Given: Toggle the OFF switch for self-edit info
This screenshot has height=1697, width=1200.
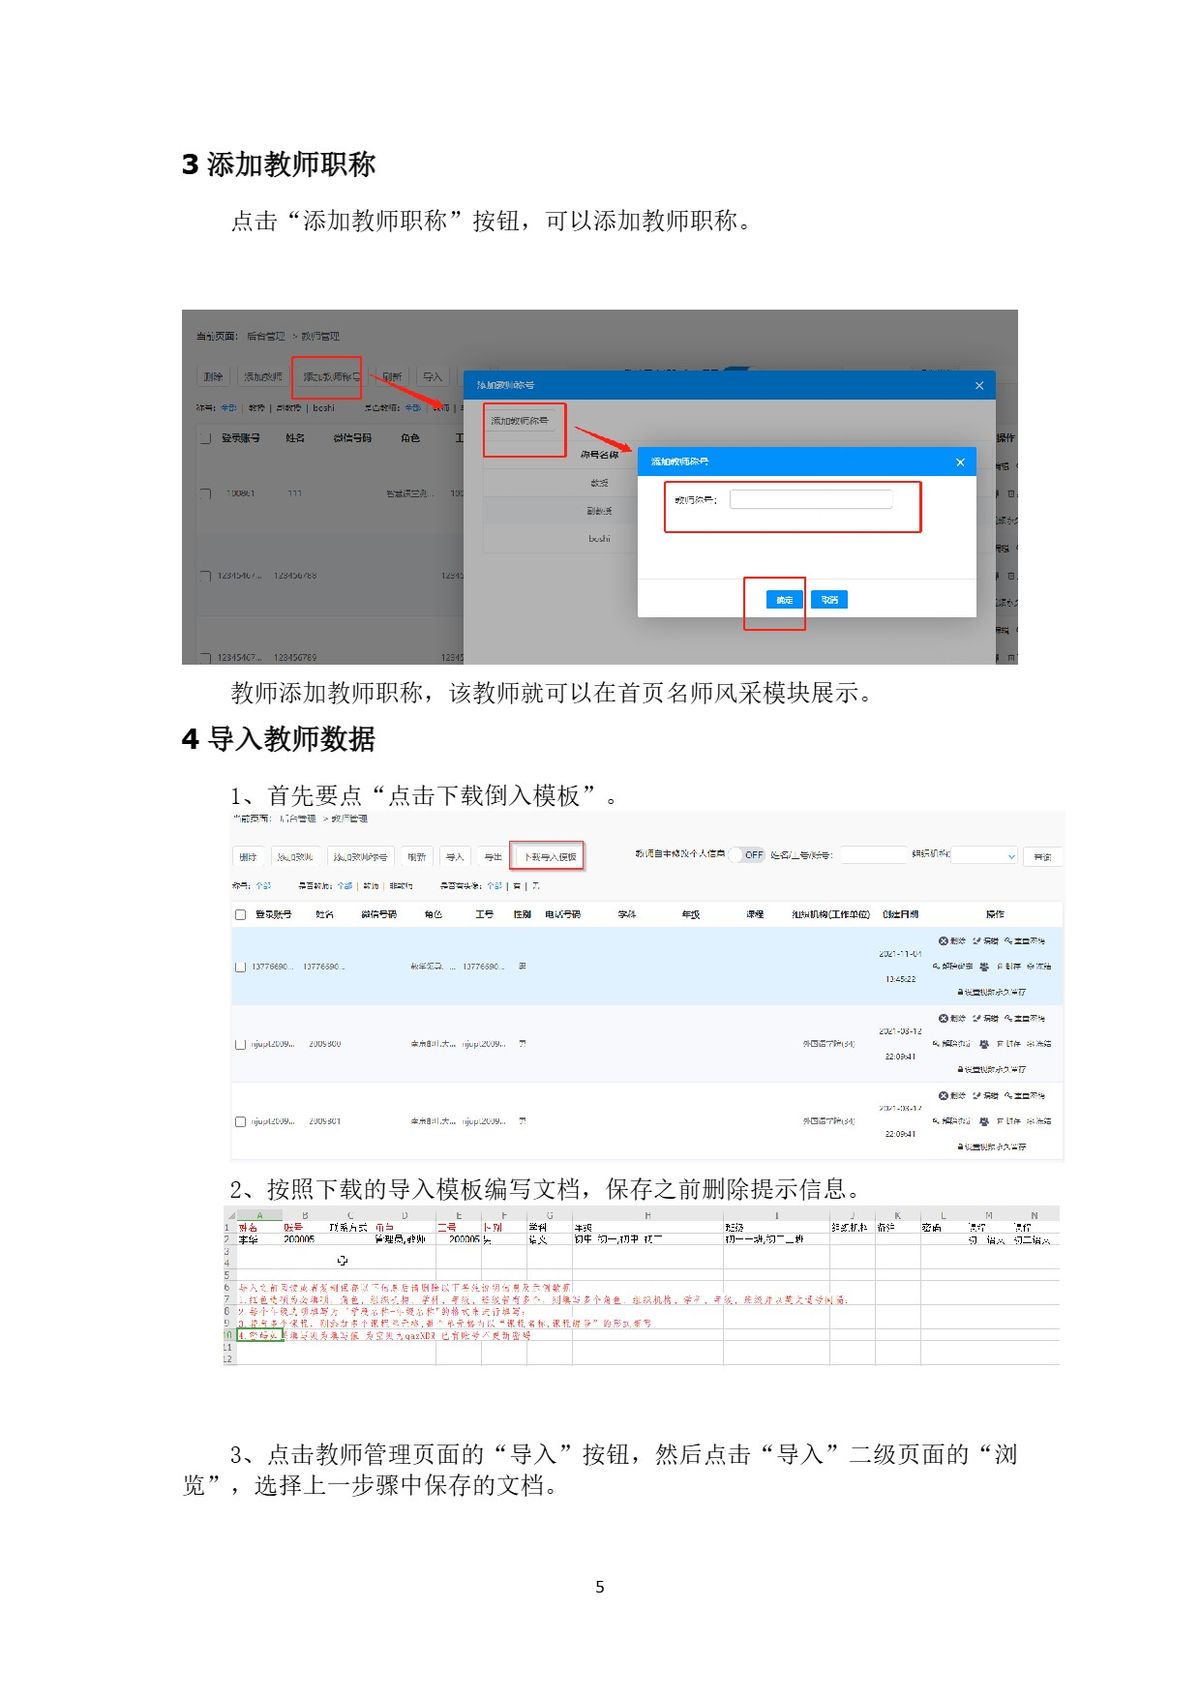Looking at the screenshot, I should pyautogui.click(x=748, y=855).
